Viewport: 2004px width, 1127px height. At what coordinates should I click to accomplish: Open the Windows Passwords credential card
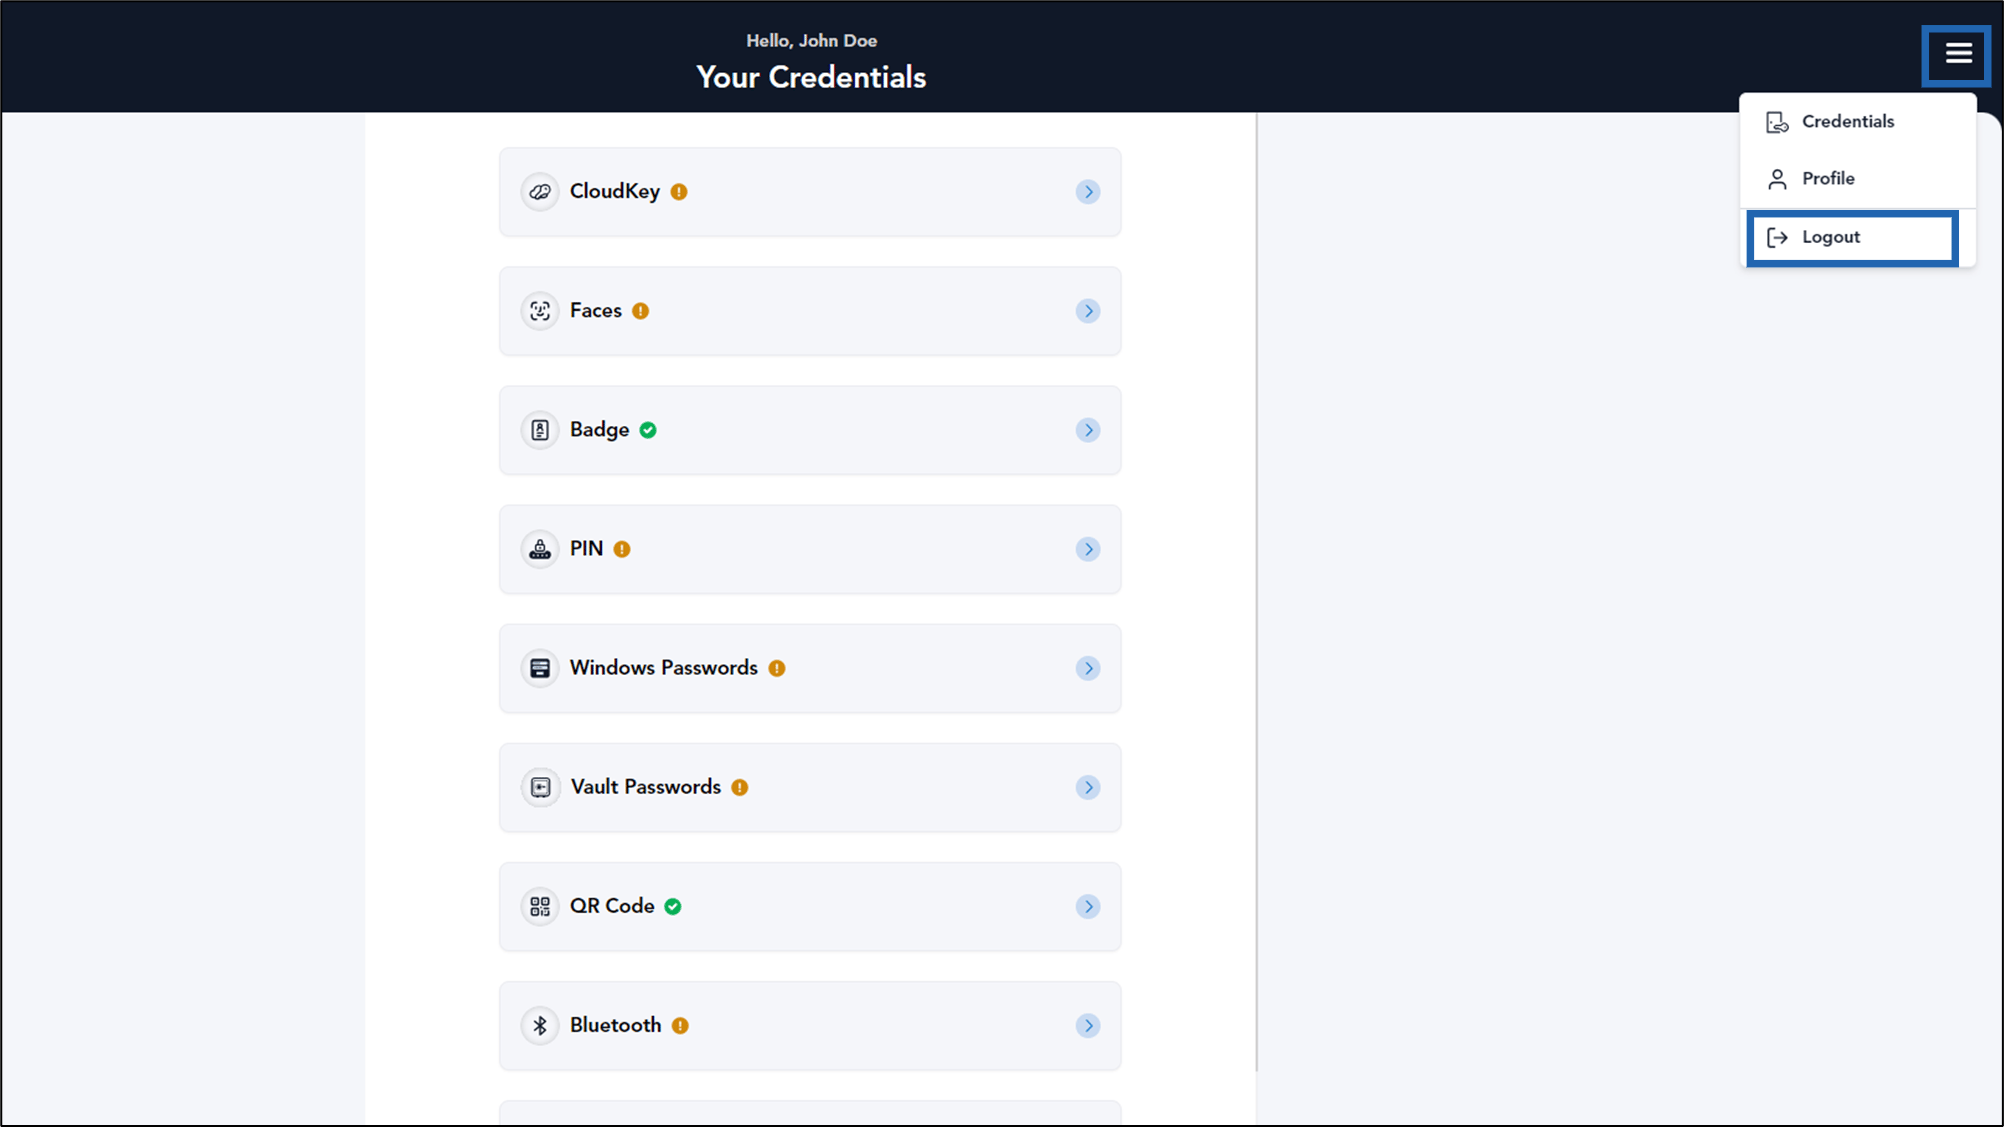tap(810, 668)
